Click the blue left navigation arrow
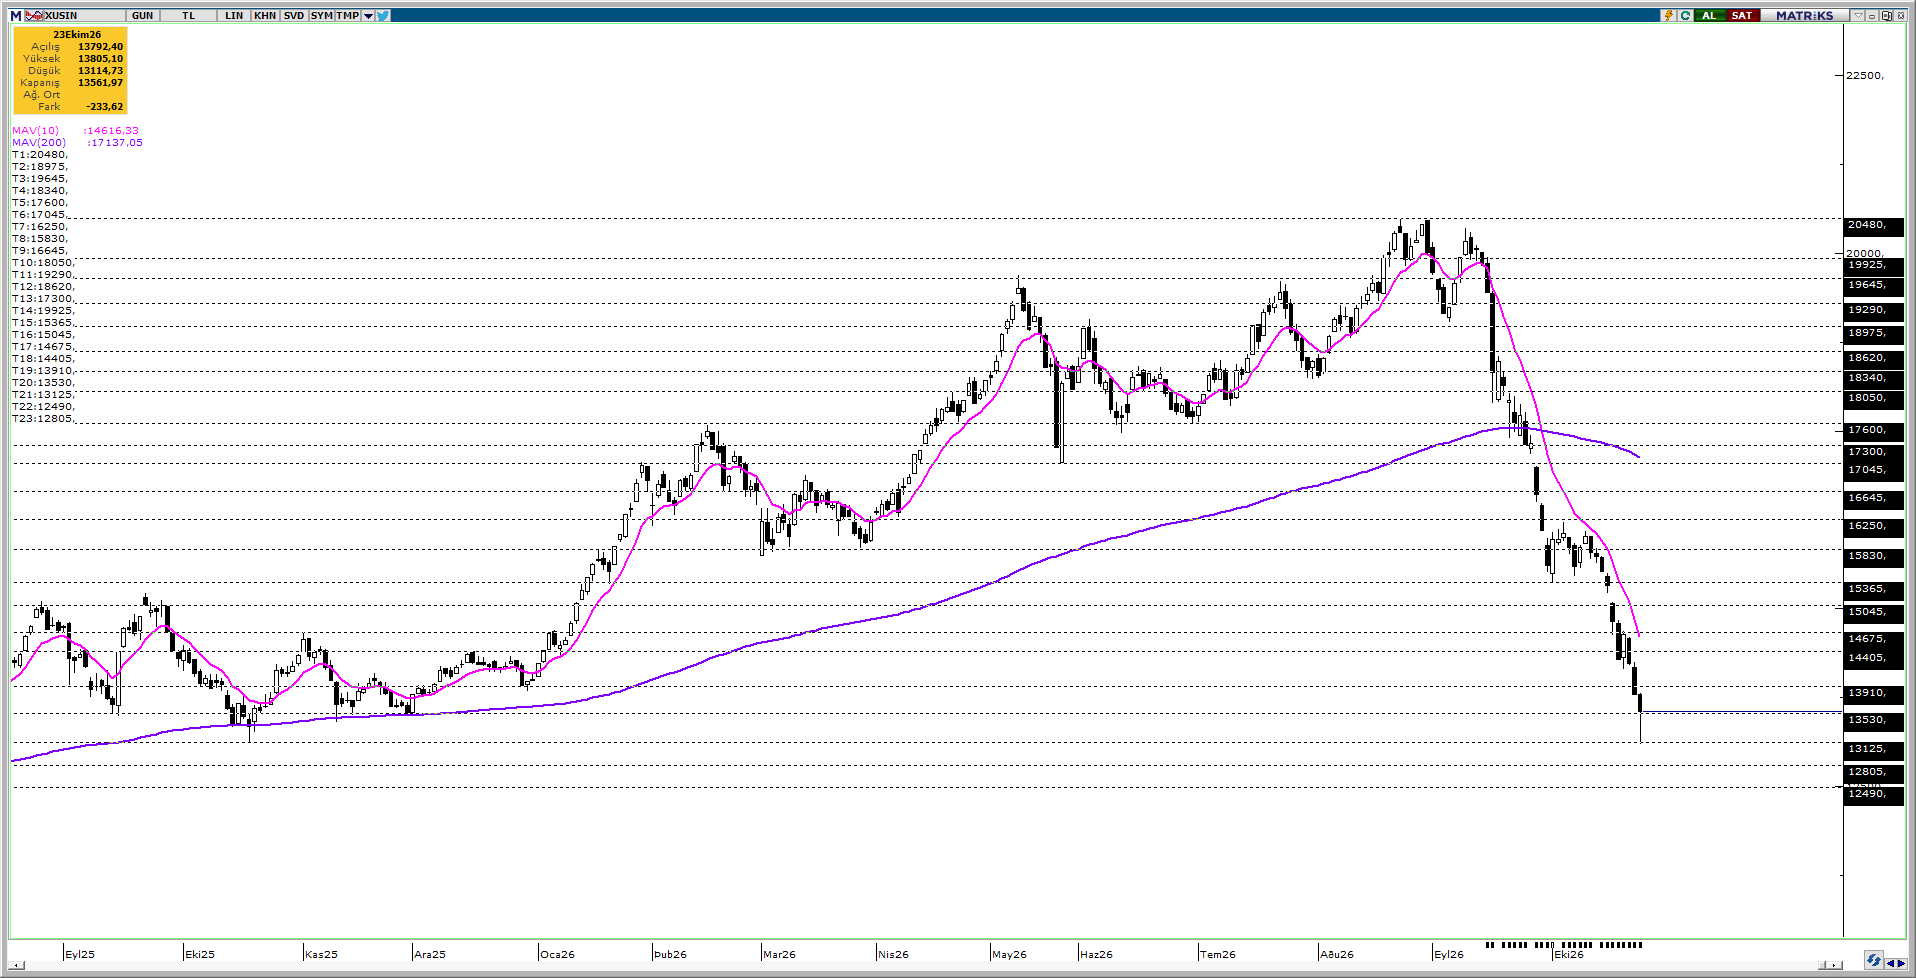The height and width of the screenshot is (978, 1916). click(x=1890, y=963)
